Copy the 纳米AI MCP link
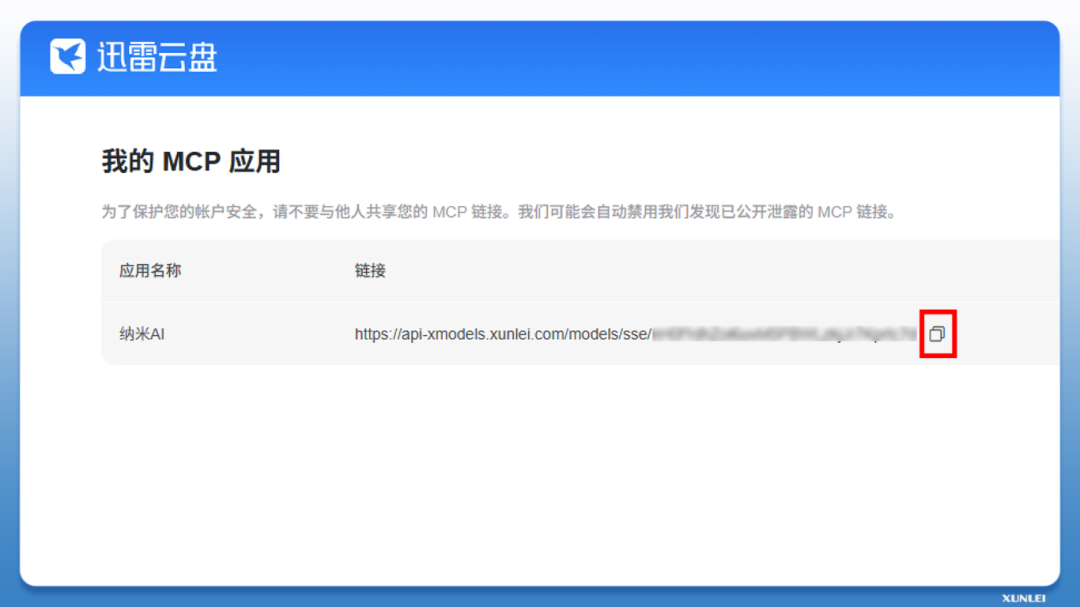Viewport: 1080px width, 607px height. click(x=937, y=334)
